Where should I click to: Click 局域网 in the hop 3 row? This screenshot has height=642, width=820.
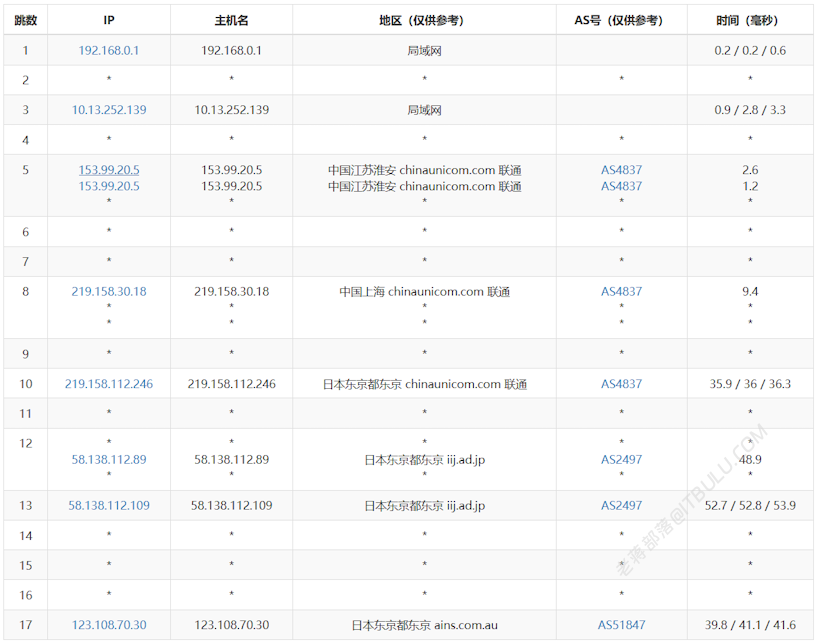coord(424,110)
